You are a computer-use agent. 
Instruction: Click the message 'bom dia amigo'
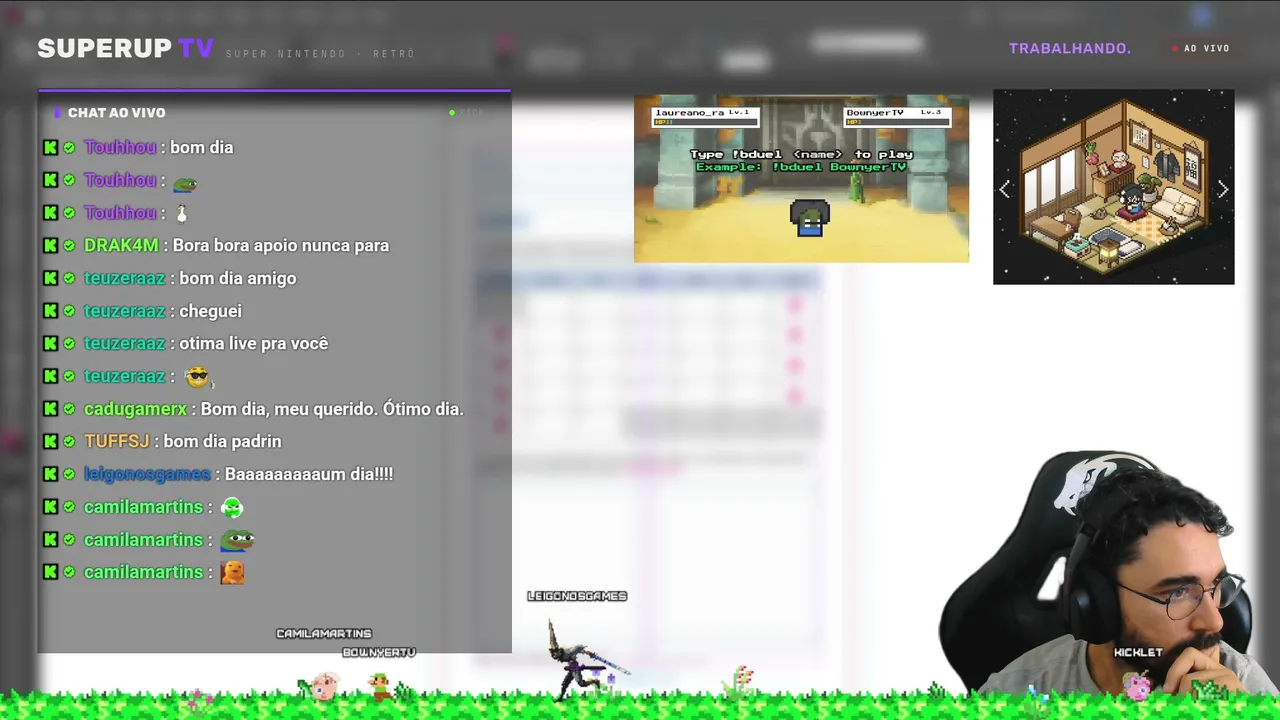238,278
